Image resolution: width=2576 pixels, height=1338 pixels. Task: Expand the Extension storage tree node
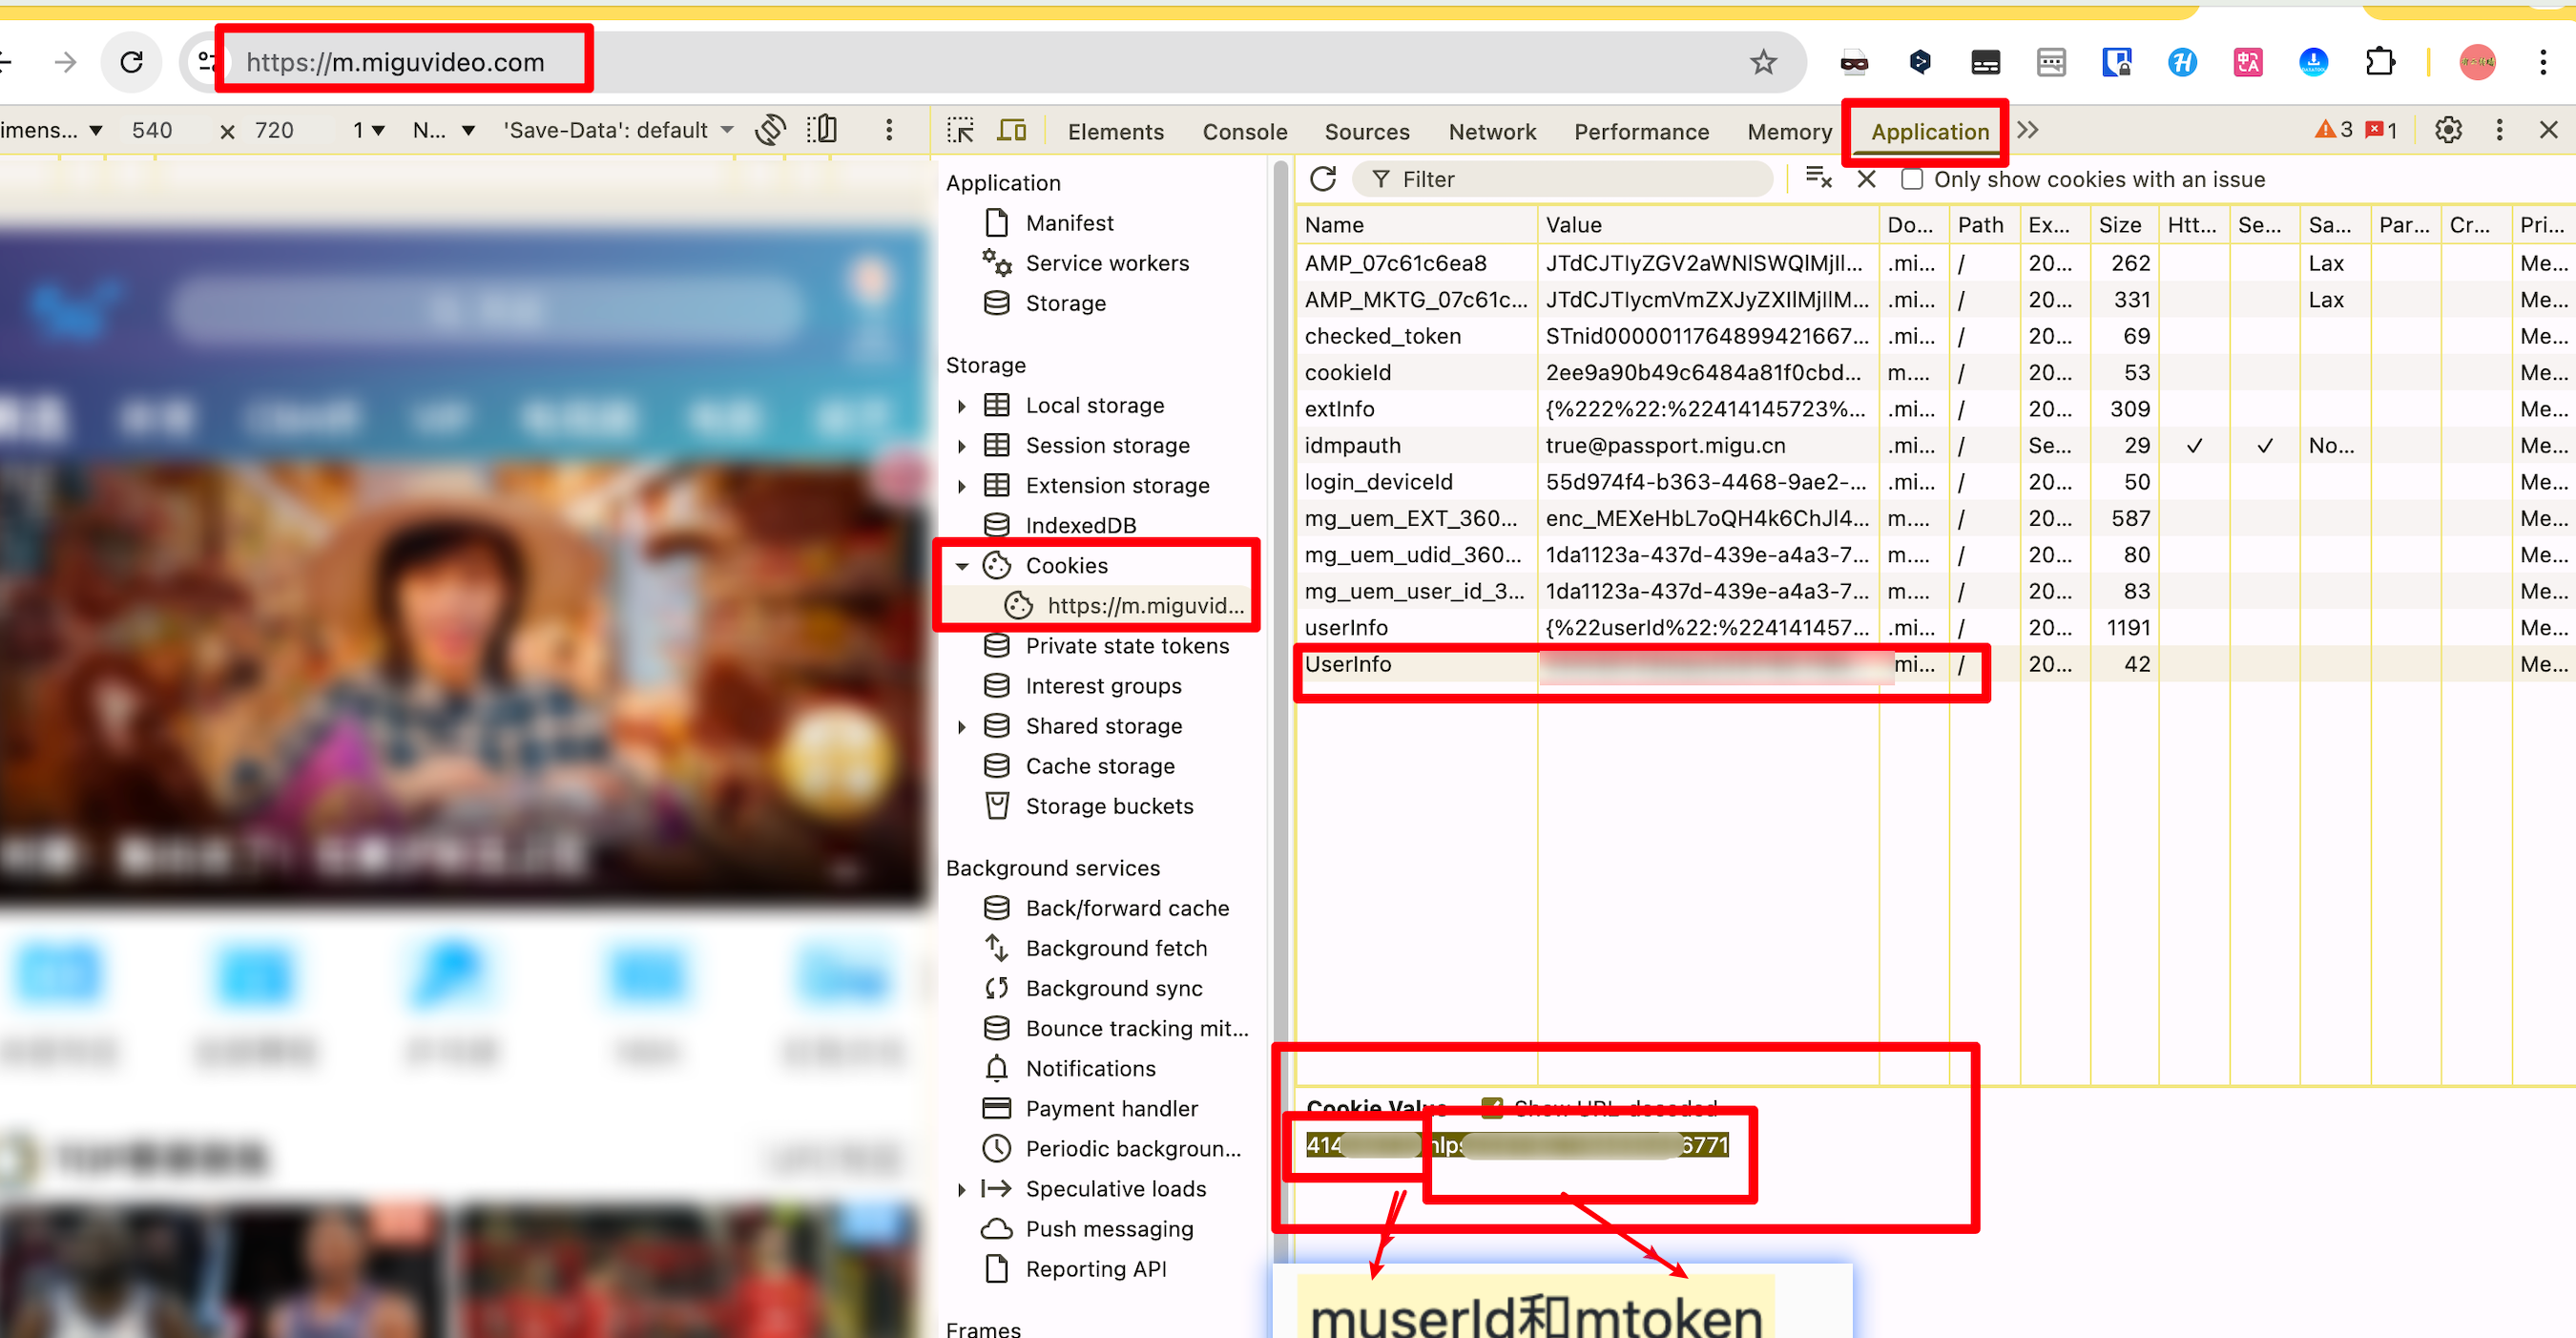pos(961,486)
